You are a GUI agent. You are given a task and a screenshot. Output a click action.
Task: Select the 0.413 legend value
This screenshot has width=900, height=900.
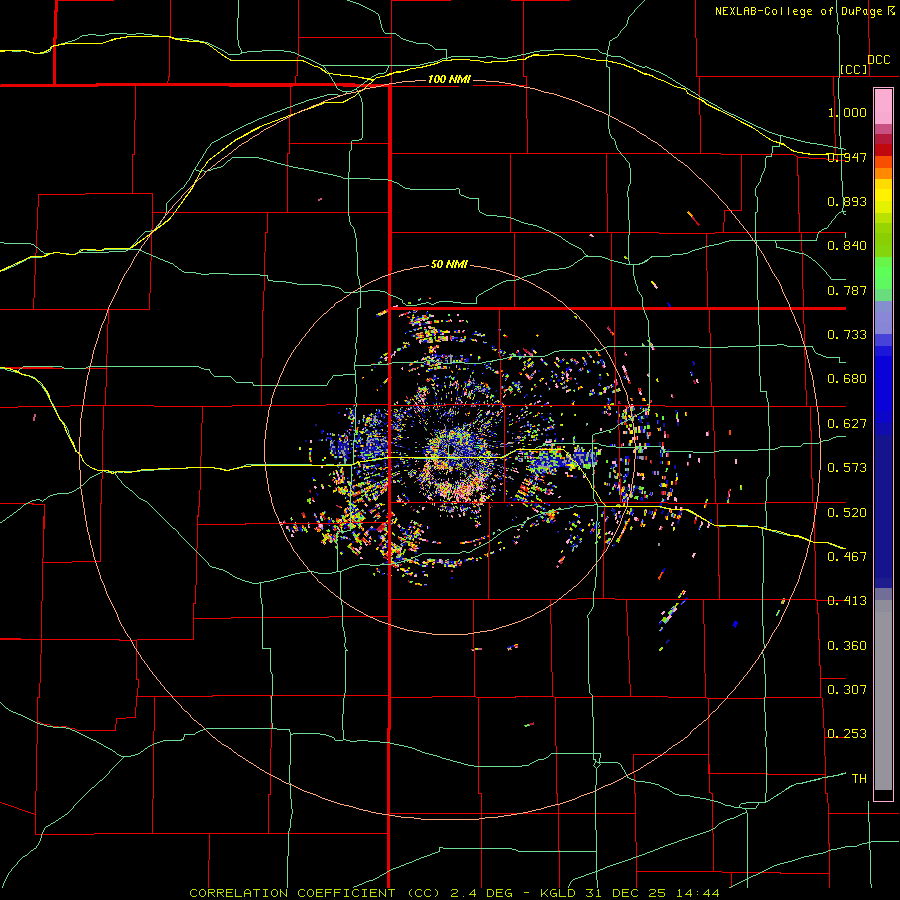click(847, 601)
